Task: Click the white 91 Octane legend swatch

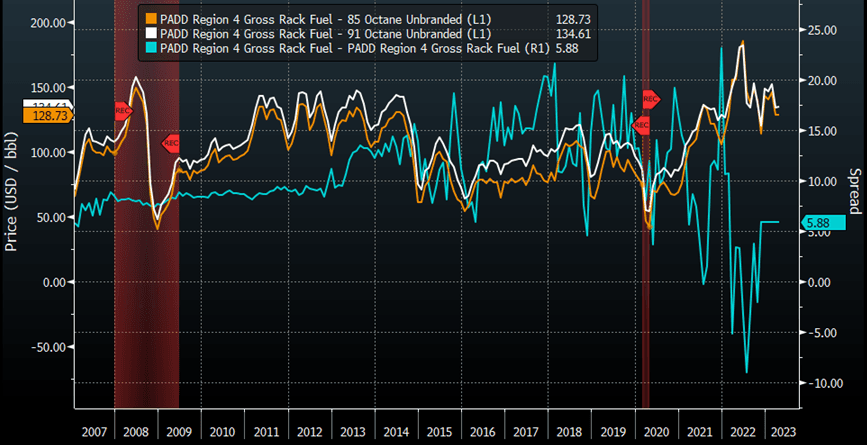Action: coord(152,34)
